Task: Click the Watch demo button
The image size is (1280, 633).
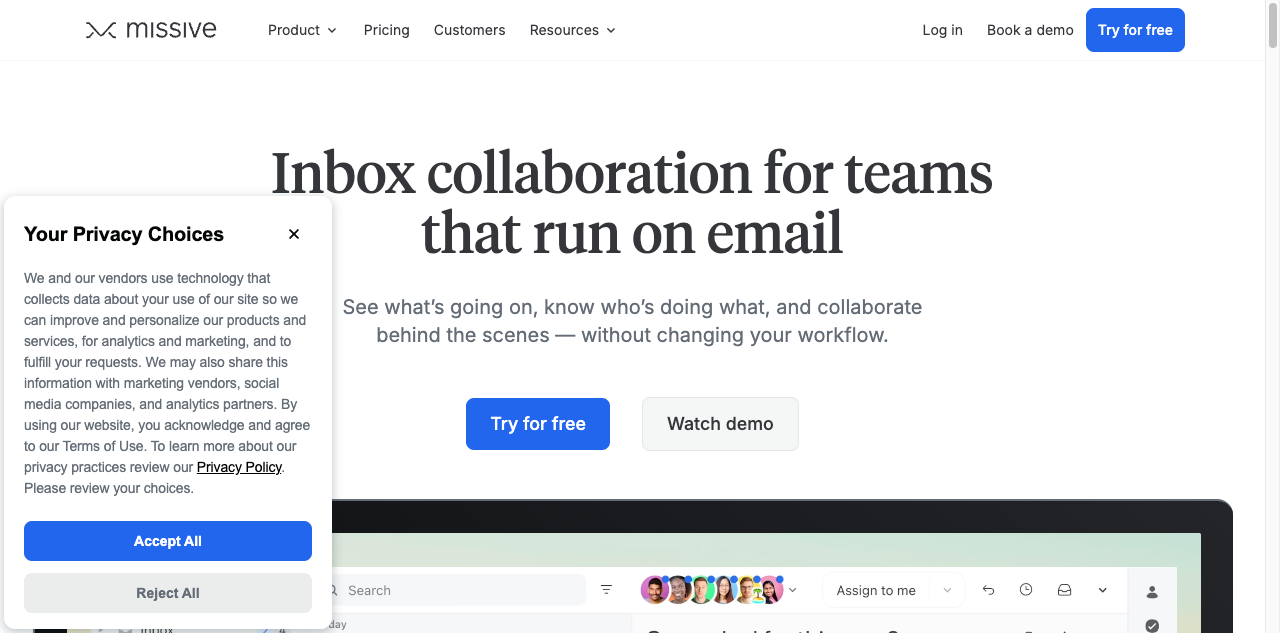Action: pyautogui.click(x=720, y=424)
